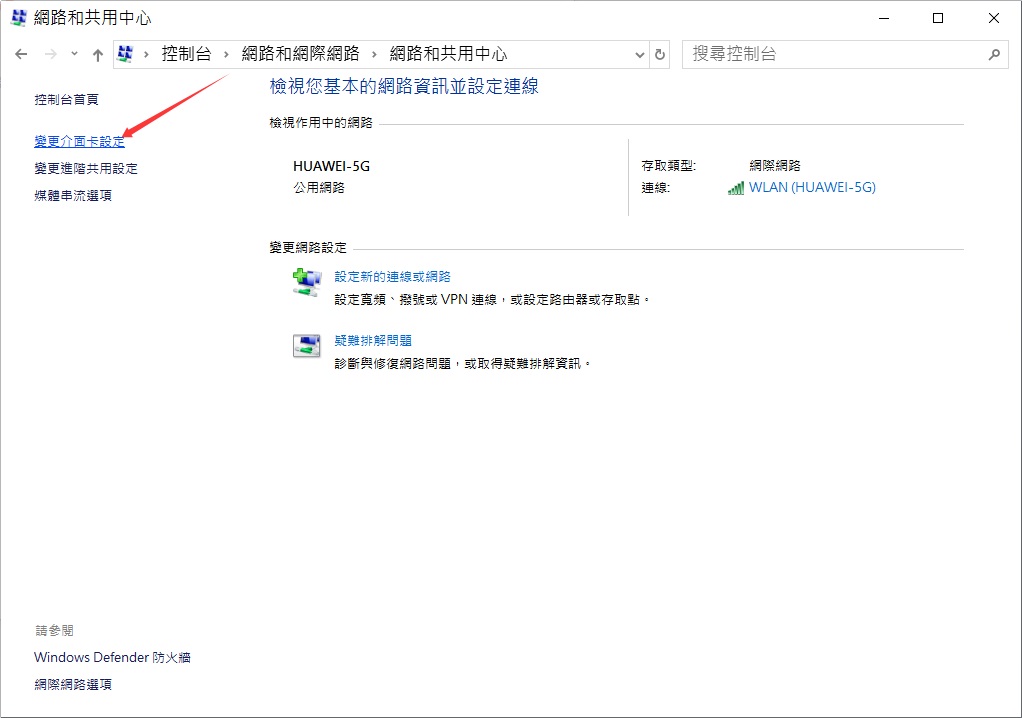Click the 連線 label

click(x=656, y=188)
